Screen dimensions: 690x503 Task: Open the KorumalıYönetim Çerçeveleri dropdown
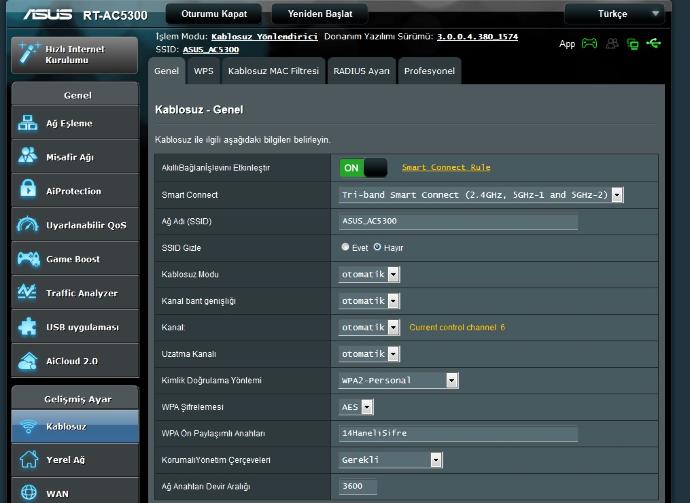pyautogui.click(x=390, y=460)
